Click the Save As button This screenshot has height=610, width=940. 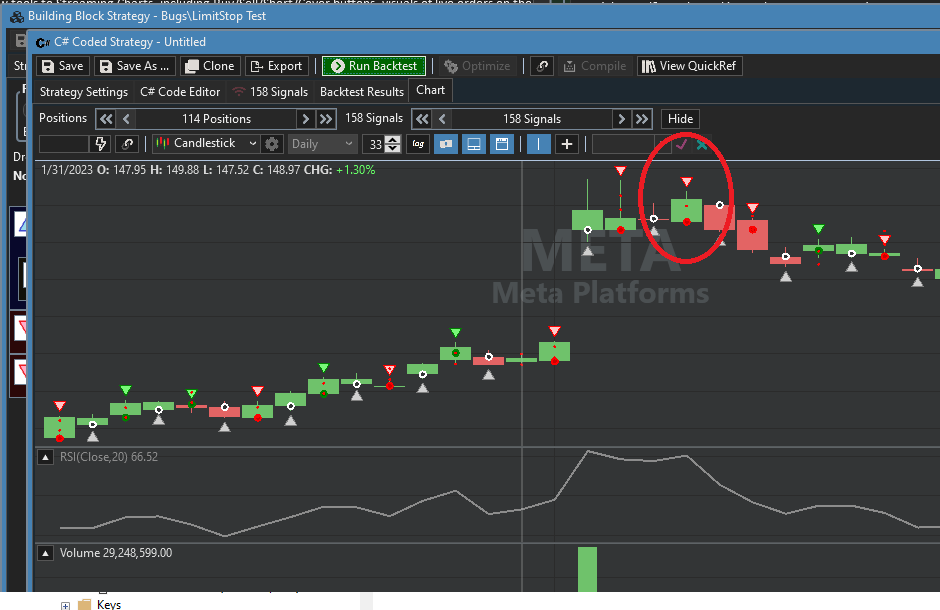(x=135, y=66)
